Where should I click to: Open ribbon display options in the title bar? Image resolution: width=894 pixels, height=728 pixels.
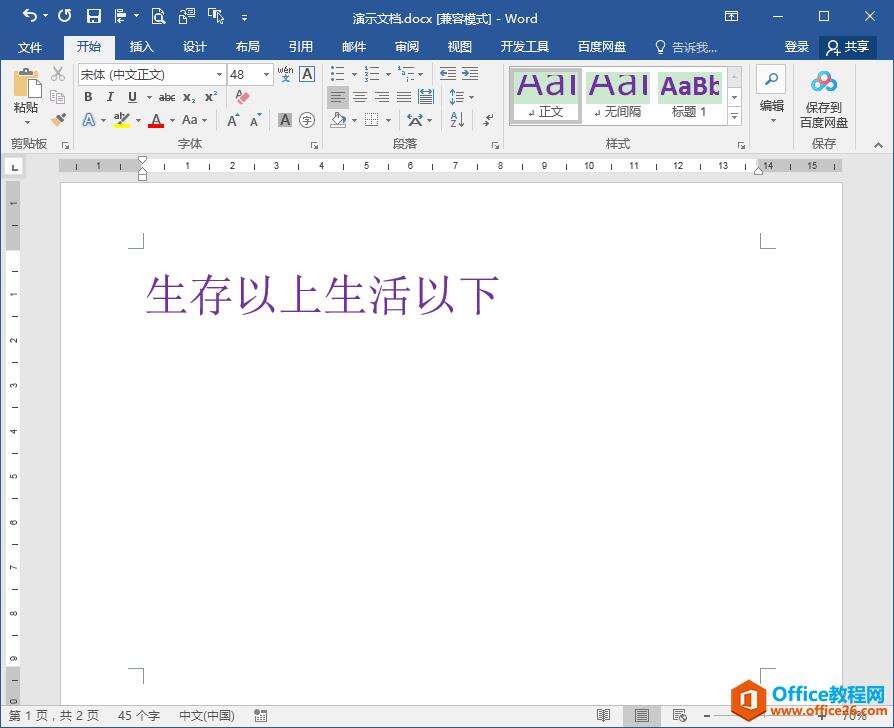(732, 17)
